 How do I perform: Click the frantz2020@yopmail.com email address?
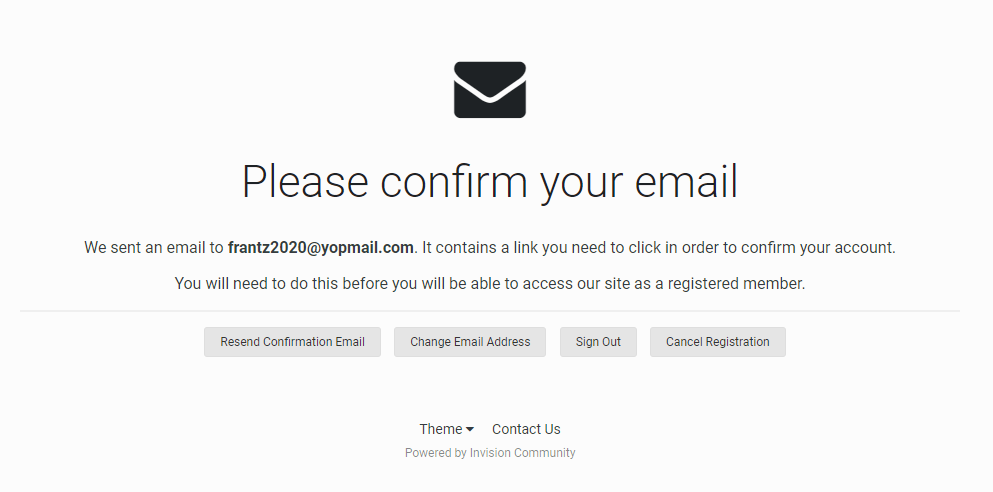pyautogui.click(x=320, y=248)
